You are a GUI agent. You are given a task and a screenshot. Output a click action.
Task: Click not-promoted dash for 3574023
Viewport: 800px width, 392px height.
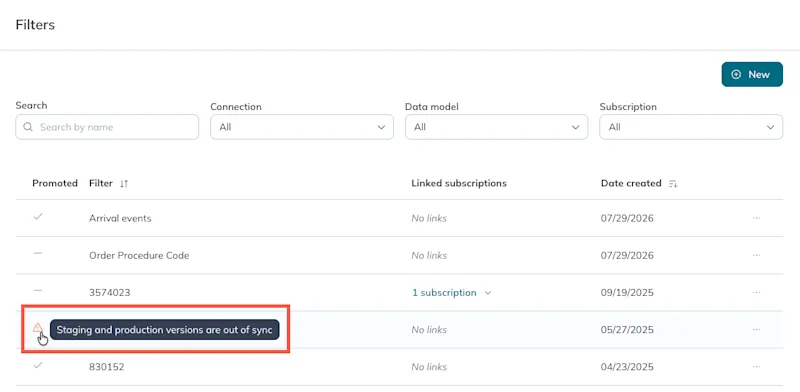pyautogui.click(x=38, y=290)
